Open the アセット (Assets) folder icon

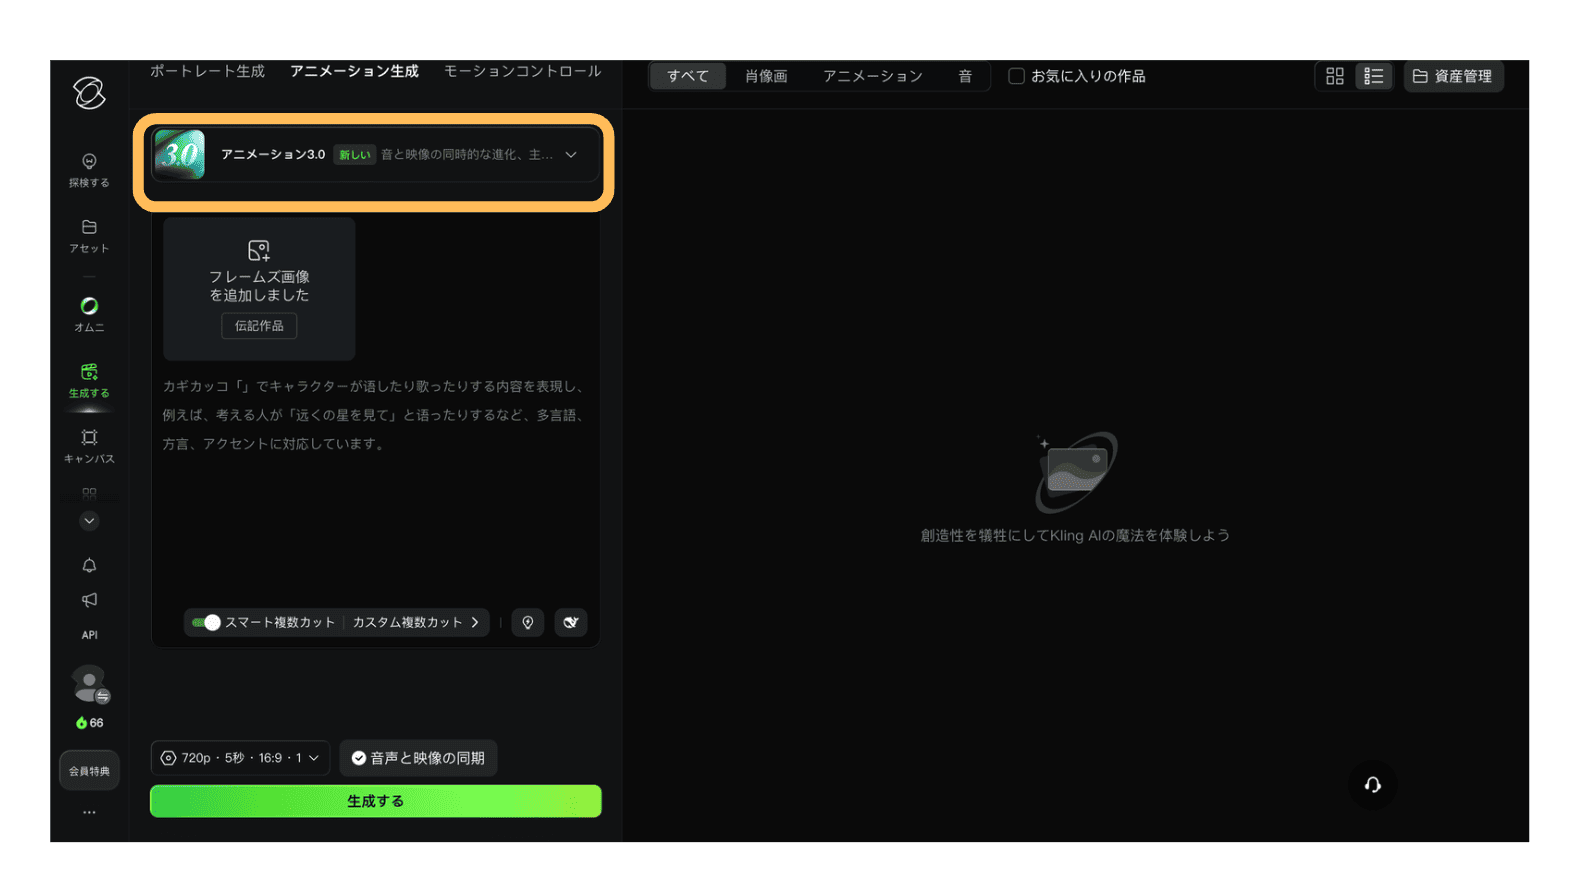pos(89,235)
